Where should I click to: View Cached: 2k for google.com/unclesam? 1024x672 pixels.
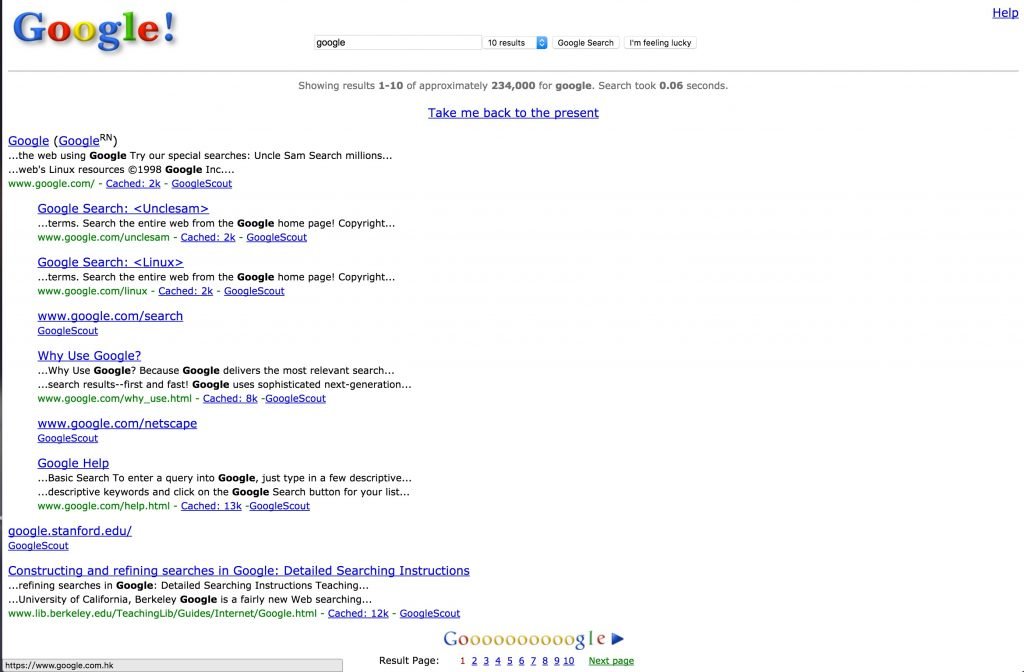pyautogui.click(x=208, y=237)
